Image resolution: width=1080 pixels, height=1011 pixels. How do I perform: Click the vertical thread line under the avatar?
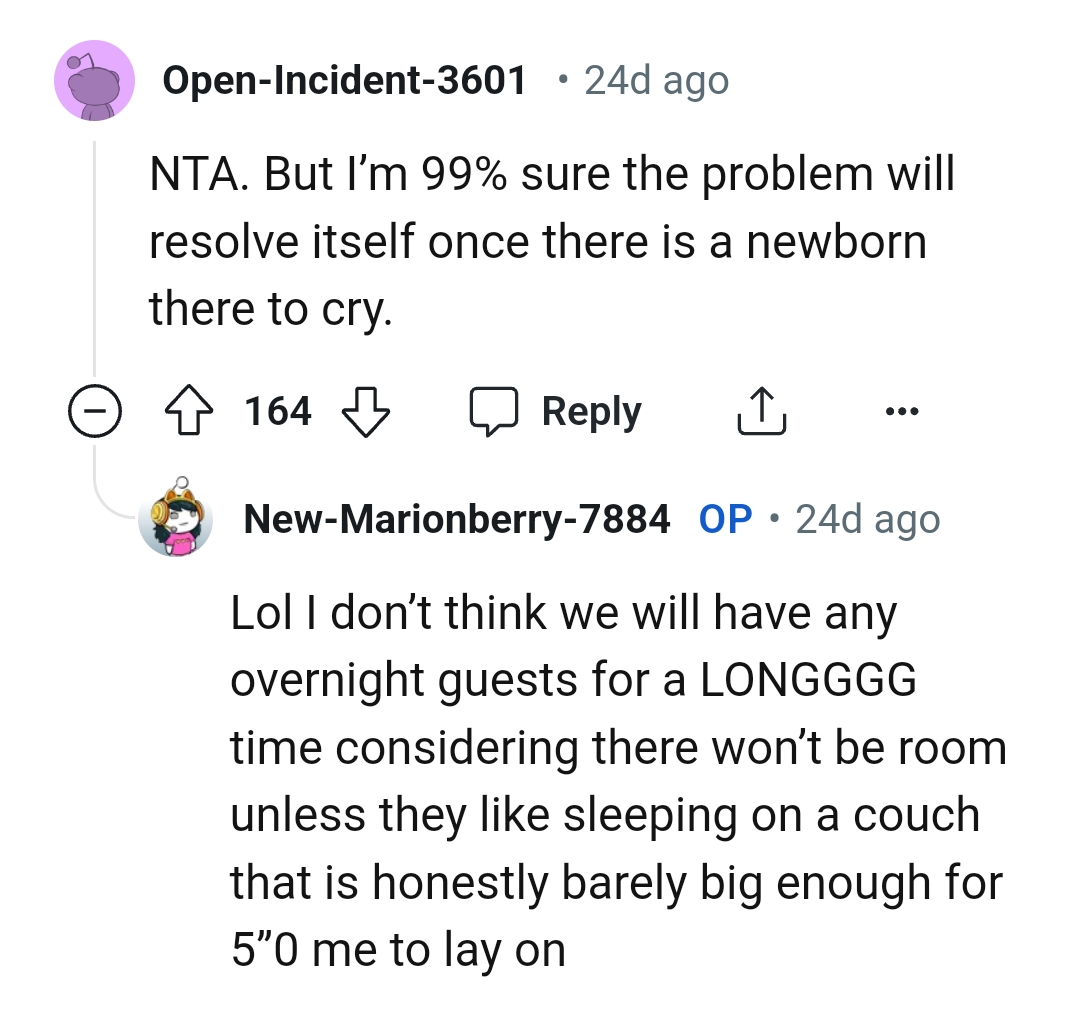tap(94, 260)
